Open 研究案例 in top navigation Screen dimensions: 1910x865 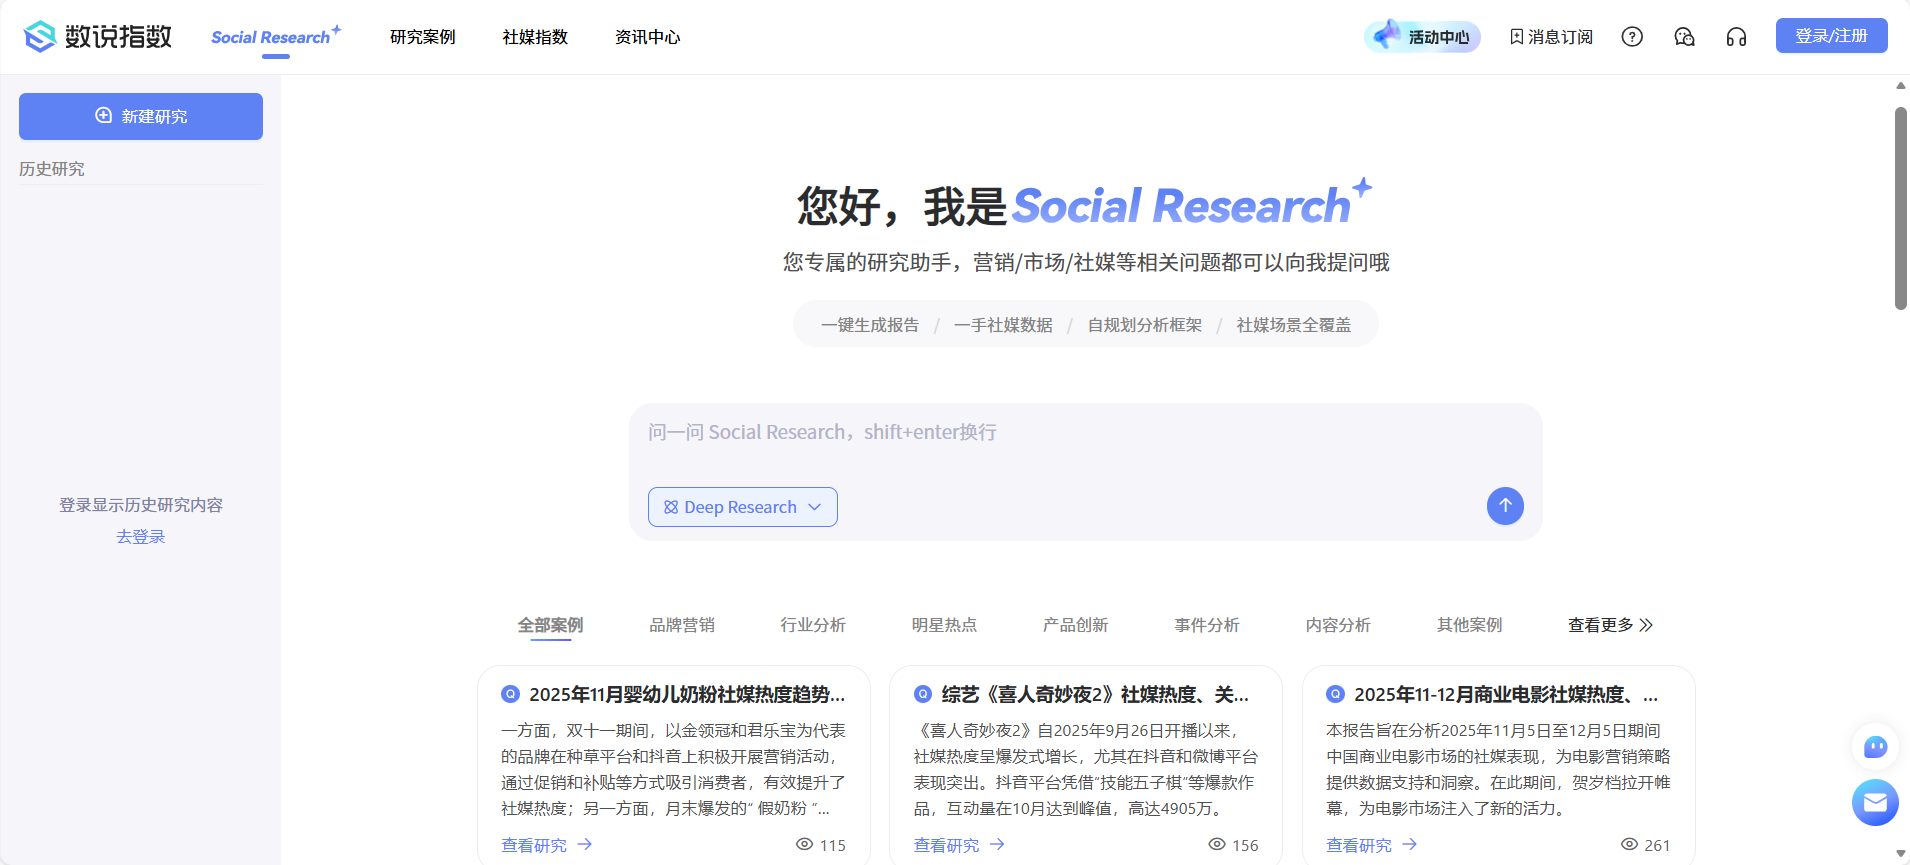tap(422, 37)
